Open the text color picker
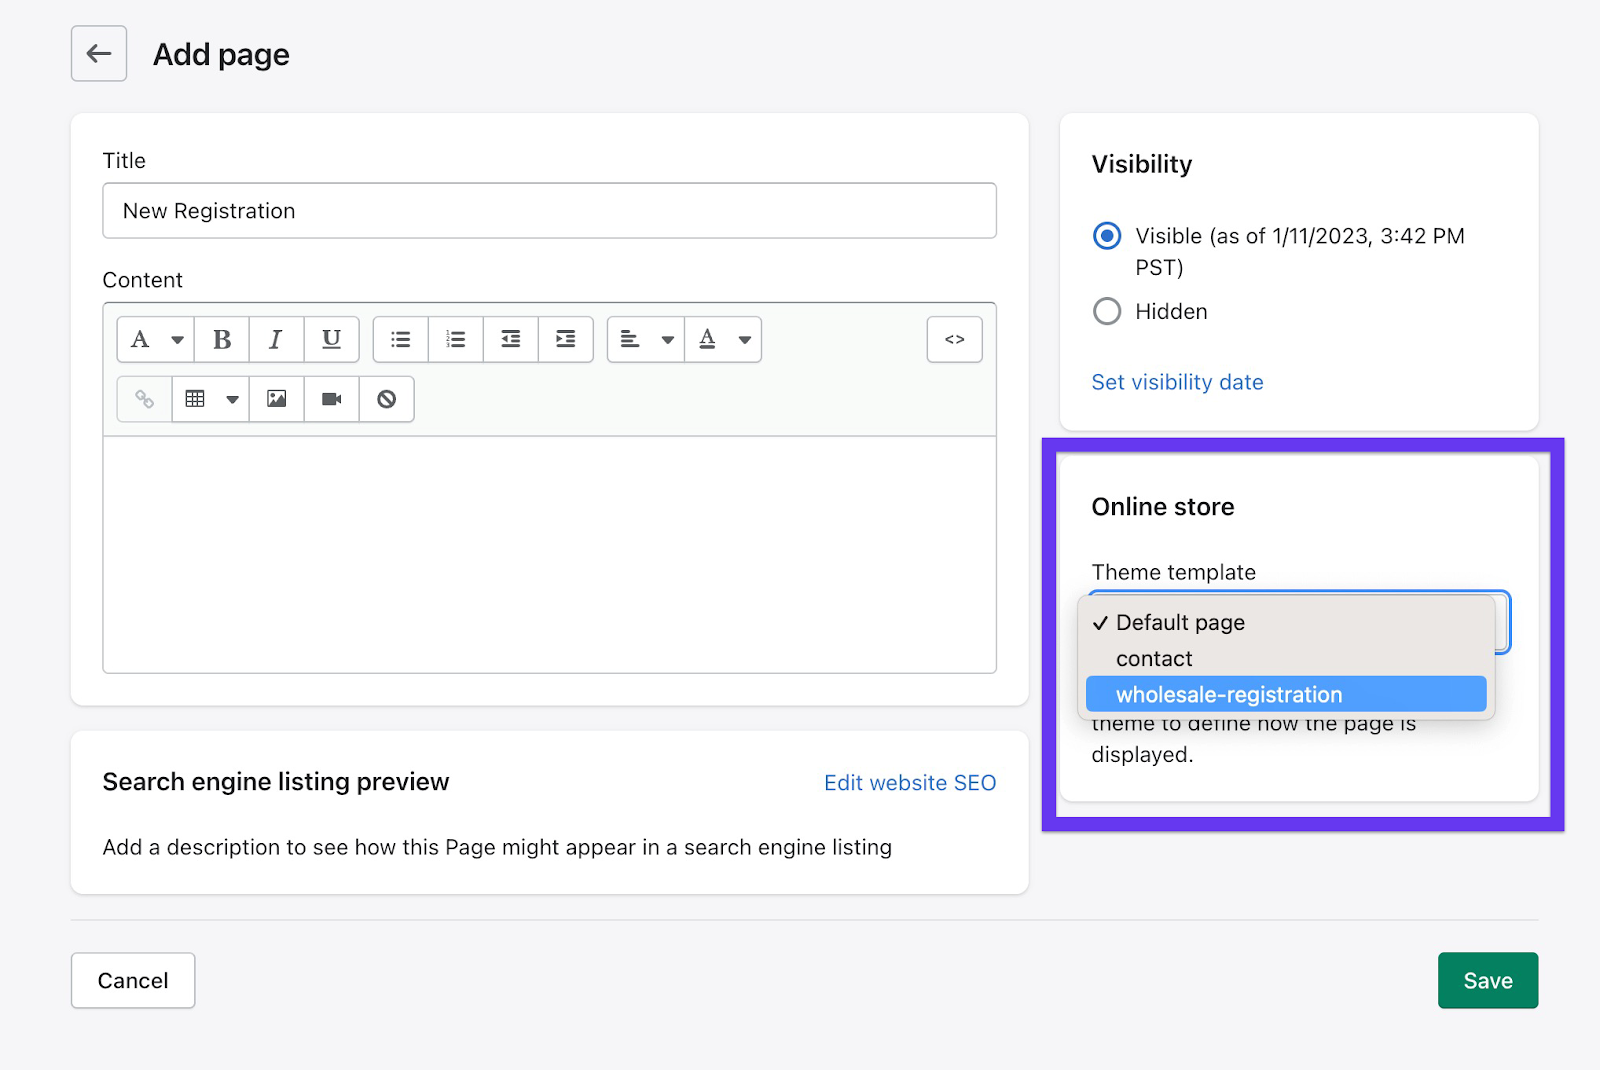 click(x=724, y=340)
